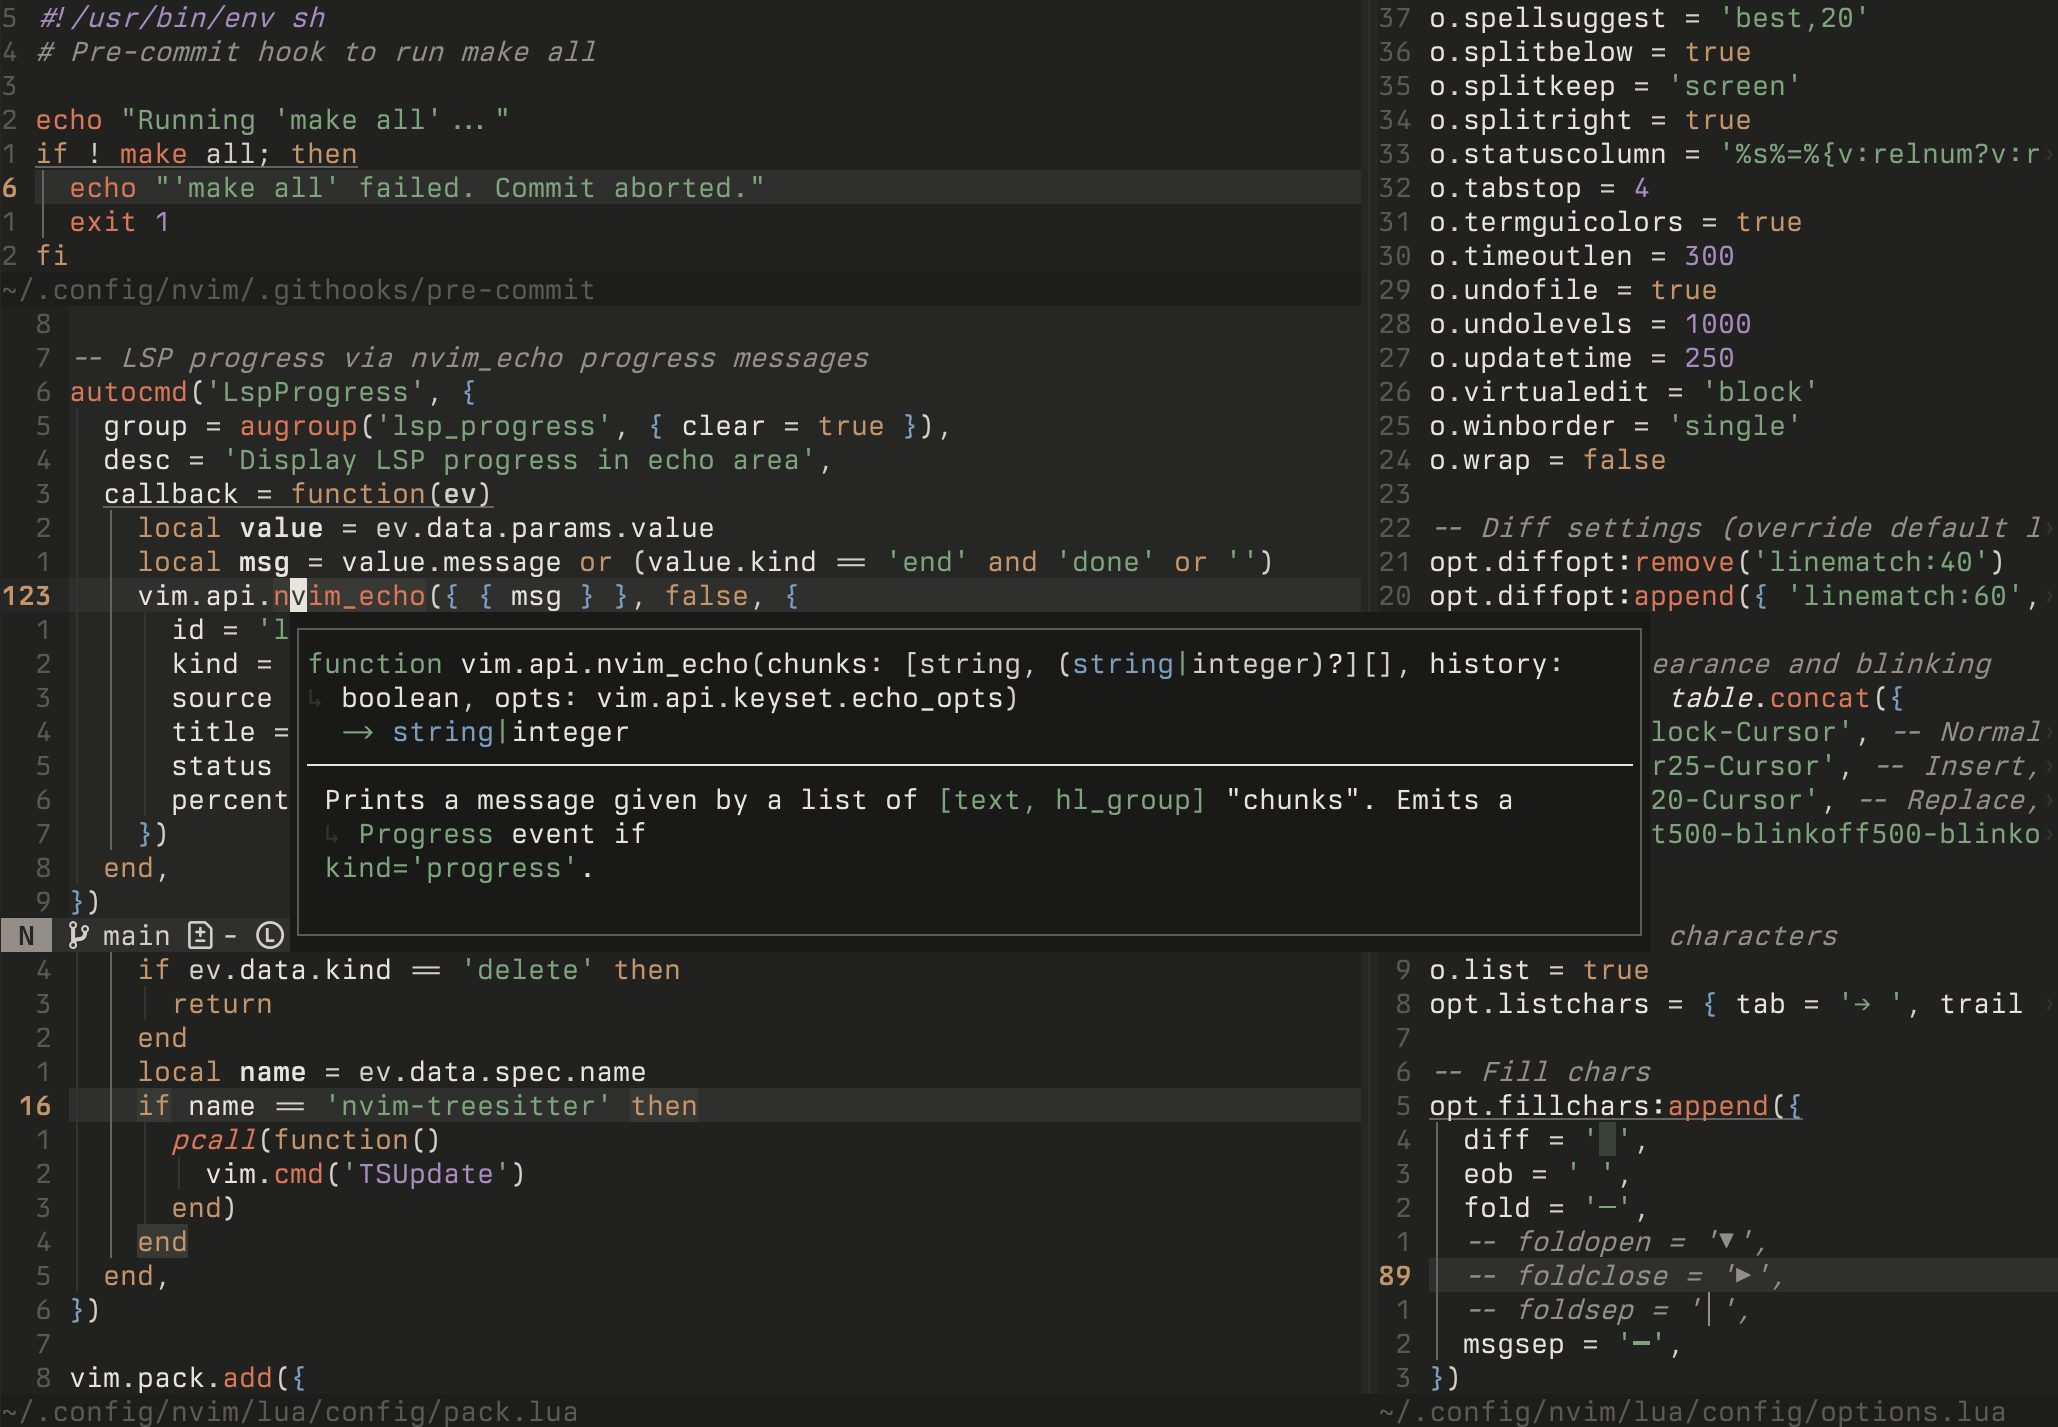2058x1427 pixels.
Task: Click the Normal mode N indicator
Action: (27, 936)
